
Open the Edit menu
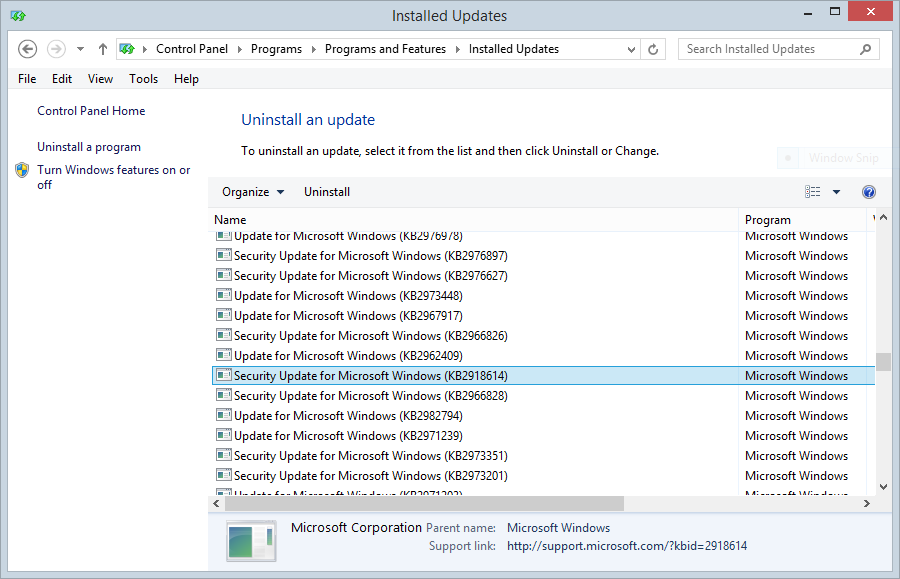point(62,79)
